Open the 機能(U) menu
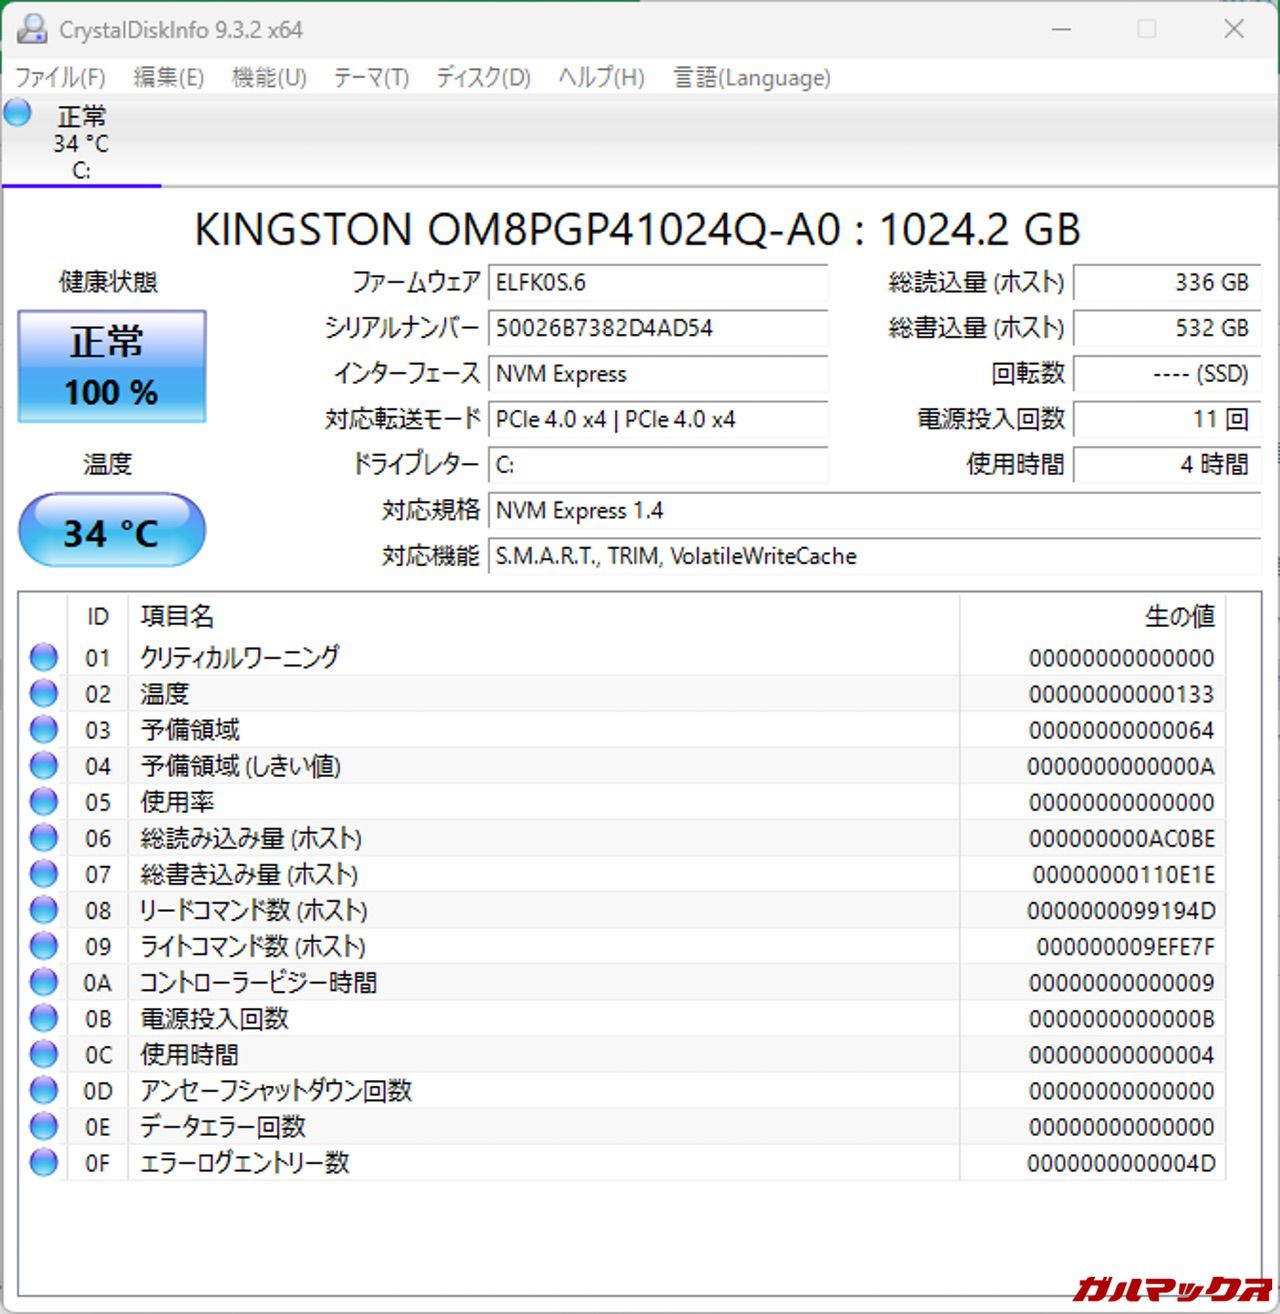 click(269, 78)
